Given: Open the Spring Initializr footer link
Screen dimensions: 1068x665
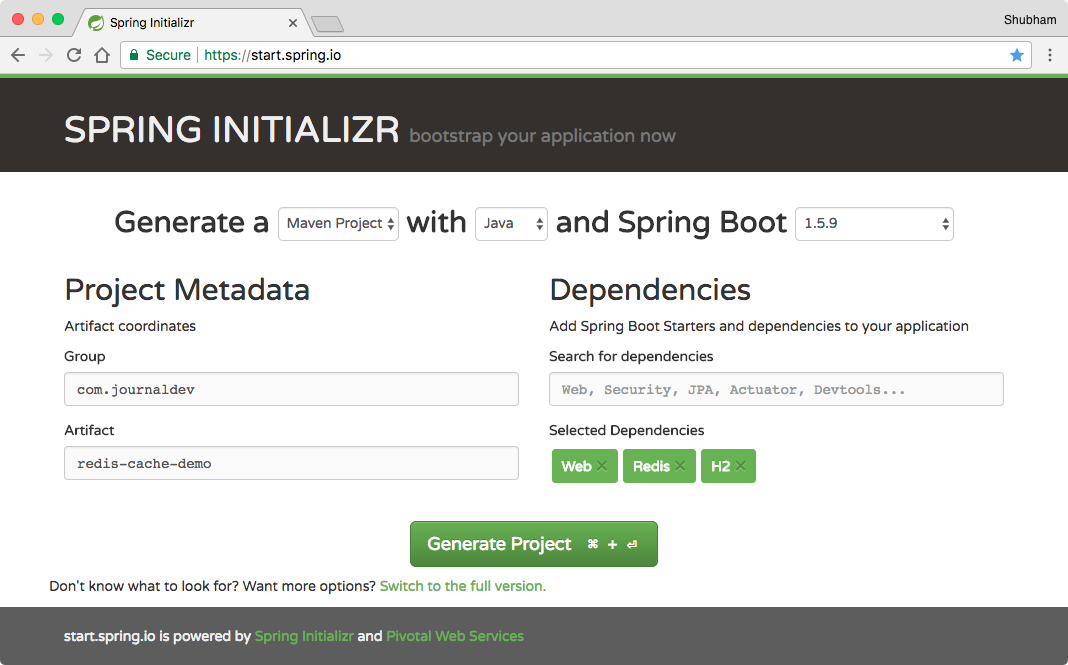Looking at the screenshot, I should click(x=304, y=636).
